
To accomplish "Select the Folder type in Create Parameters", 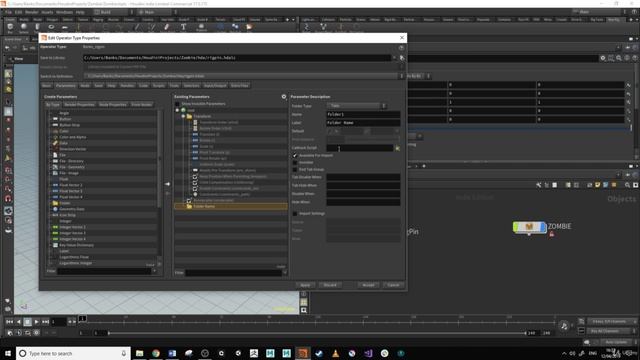I will click(x=65, y=203).
